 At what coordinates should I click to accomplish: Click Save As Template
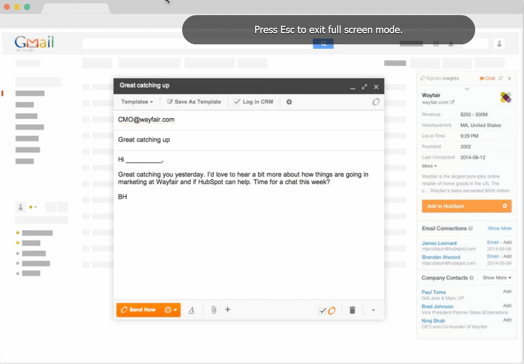tap(194, 102)
